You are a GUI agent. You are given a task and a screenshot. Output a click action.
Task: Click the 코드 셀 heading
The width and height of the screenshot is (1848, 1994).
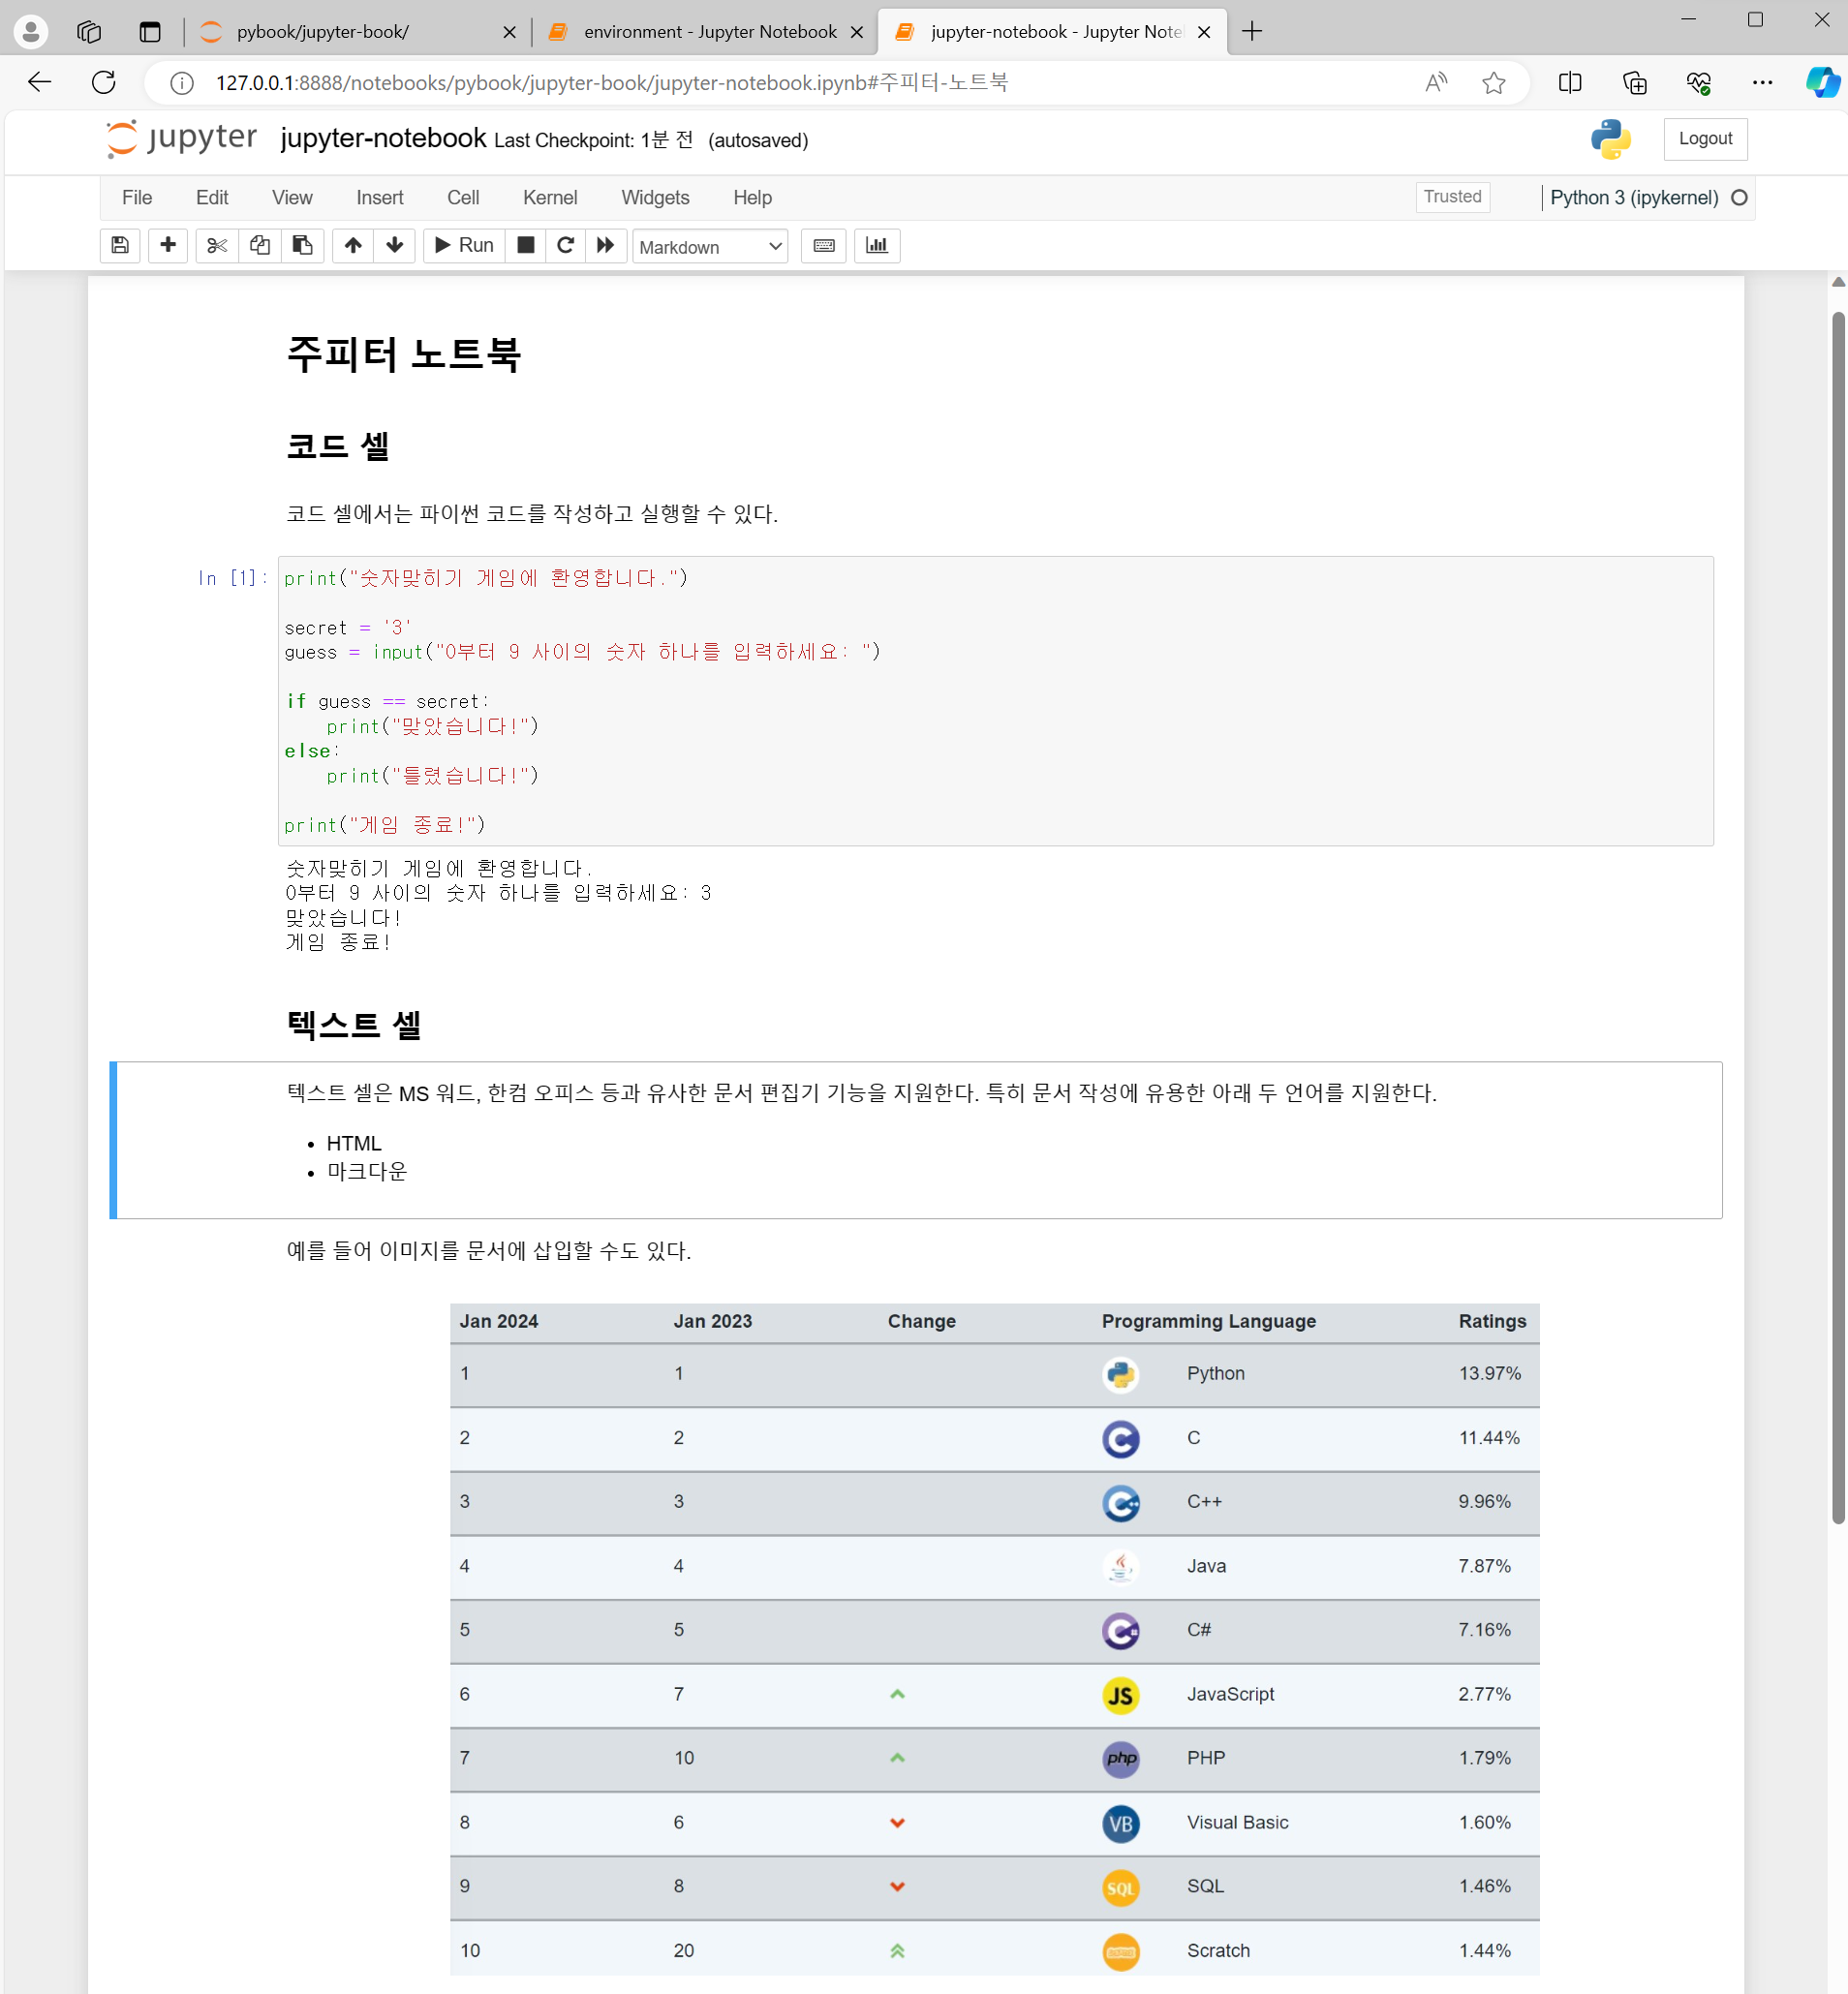coord(337,445)
